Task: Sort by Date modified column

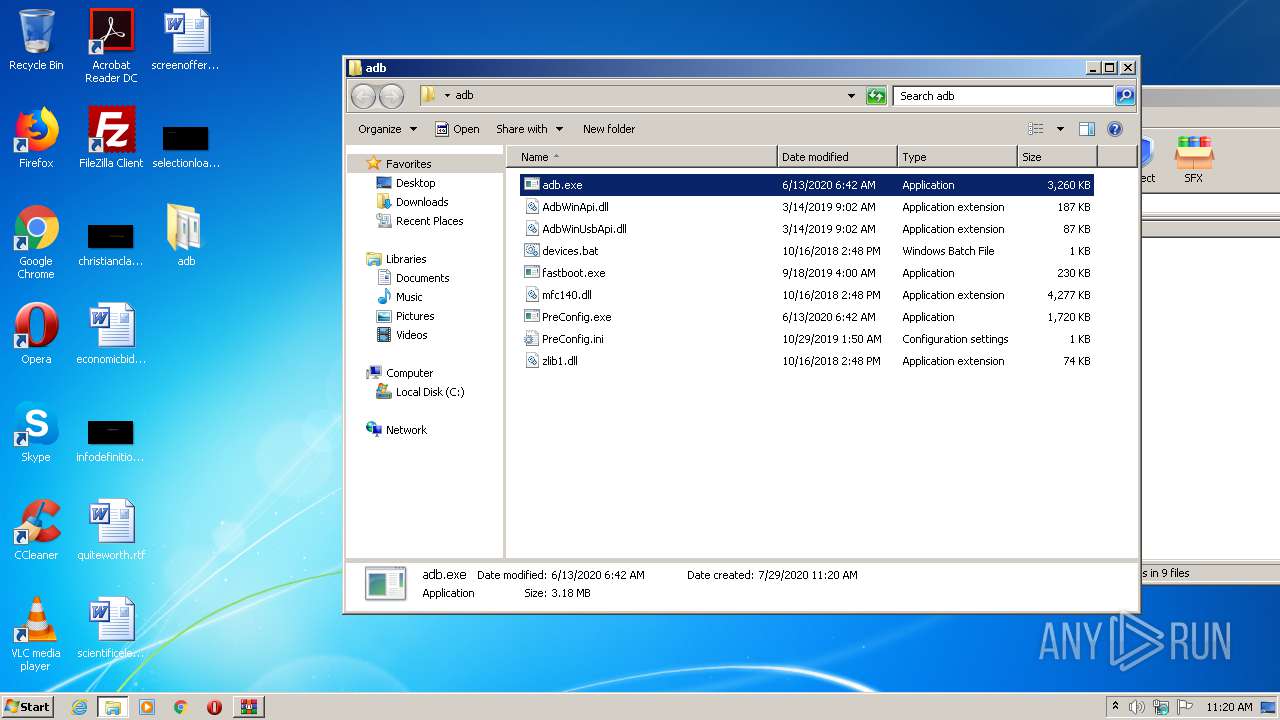Action: [x=837, y=157]
